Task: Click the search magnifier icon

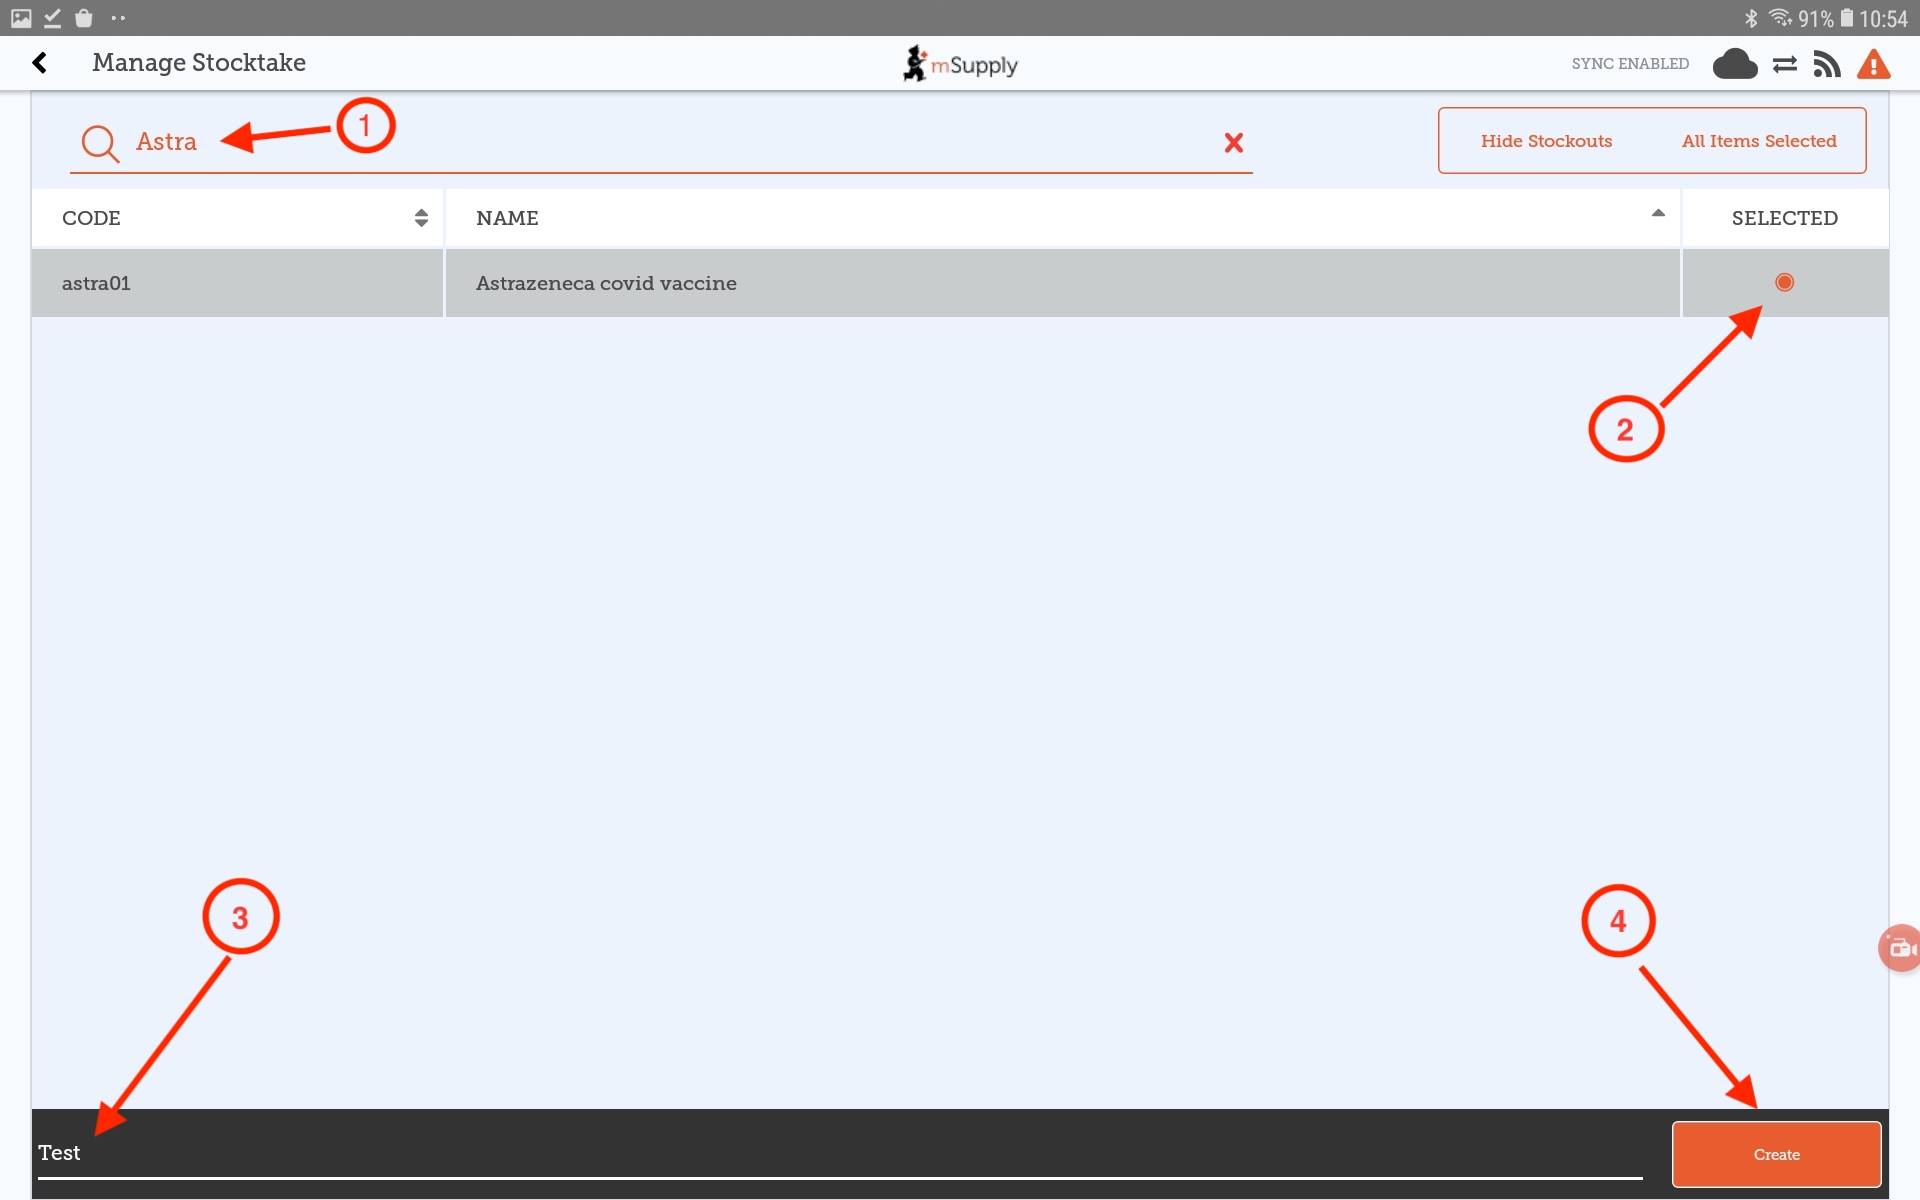Action: tap(100, 143)
